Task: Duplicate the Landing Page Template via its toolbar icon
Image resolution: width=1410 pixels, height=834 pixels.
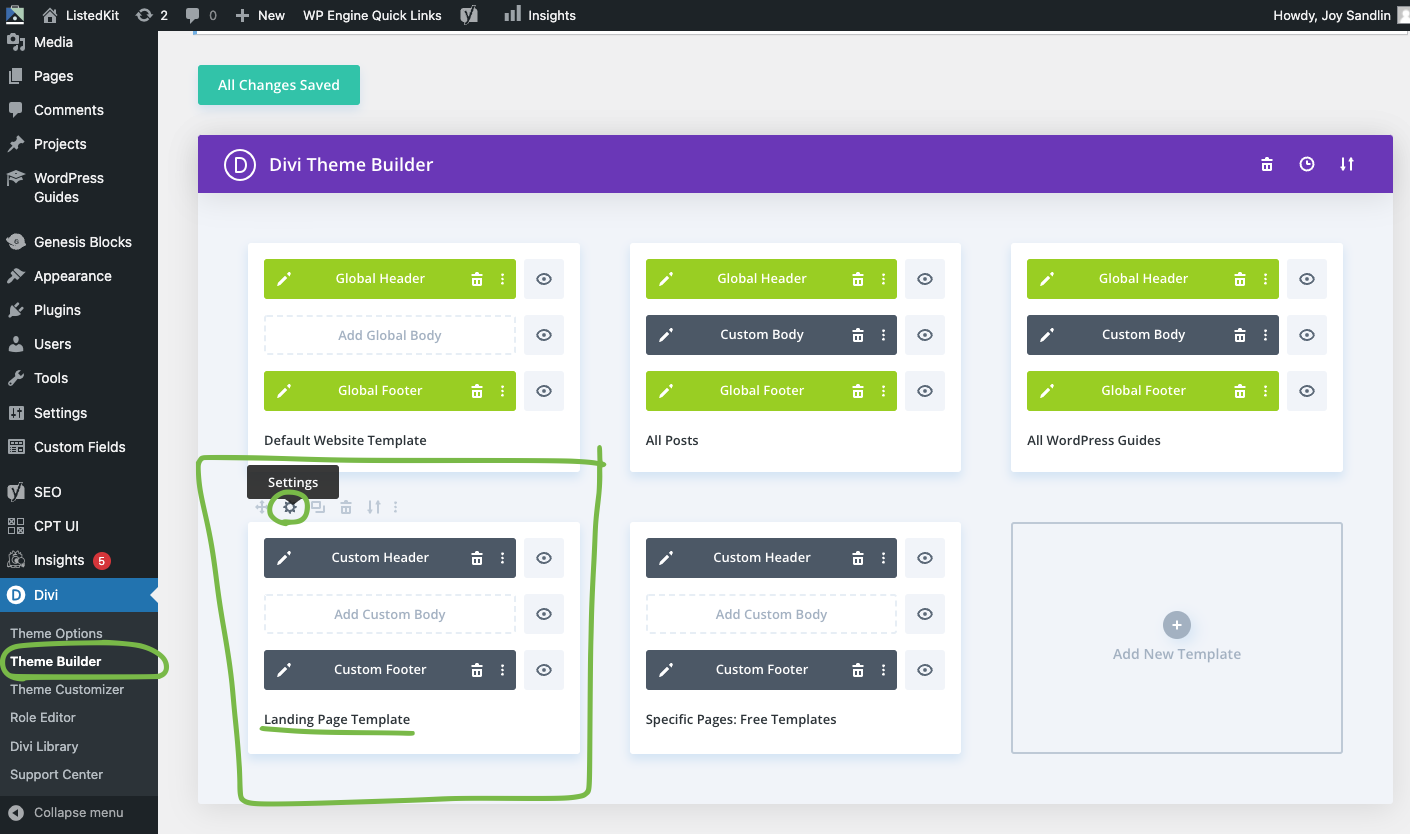Action: pos(318,507)
